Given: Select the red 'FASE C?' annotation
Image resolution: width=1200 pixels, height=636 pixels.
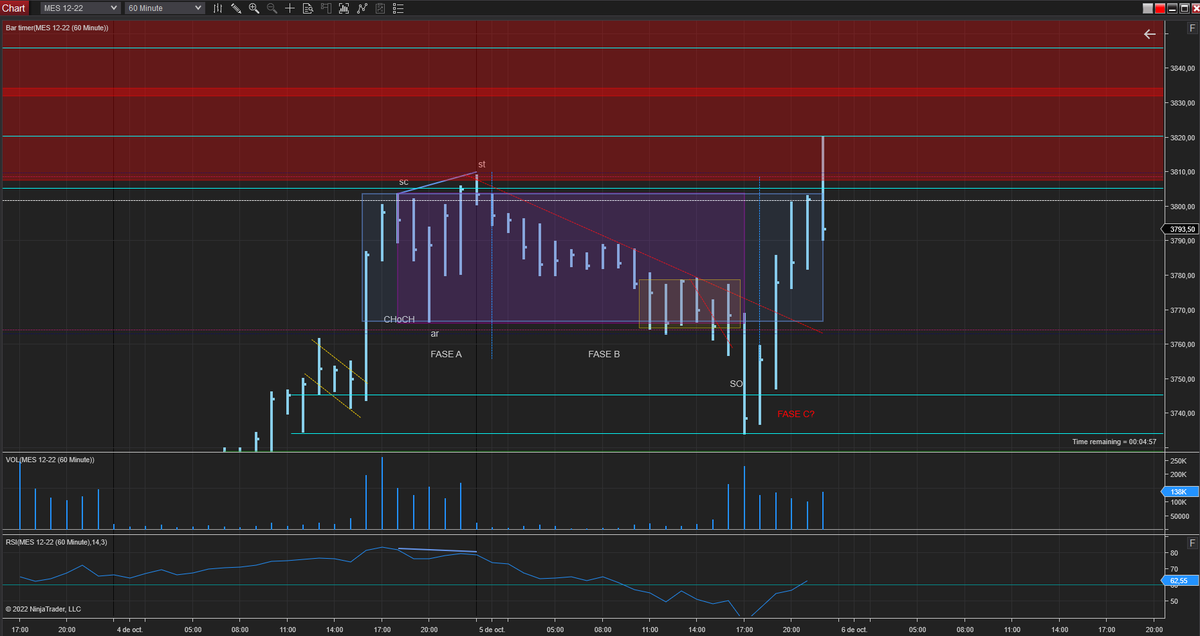Looking at the screenshot, I should pyautogui.click(x=796, y=413).
